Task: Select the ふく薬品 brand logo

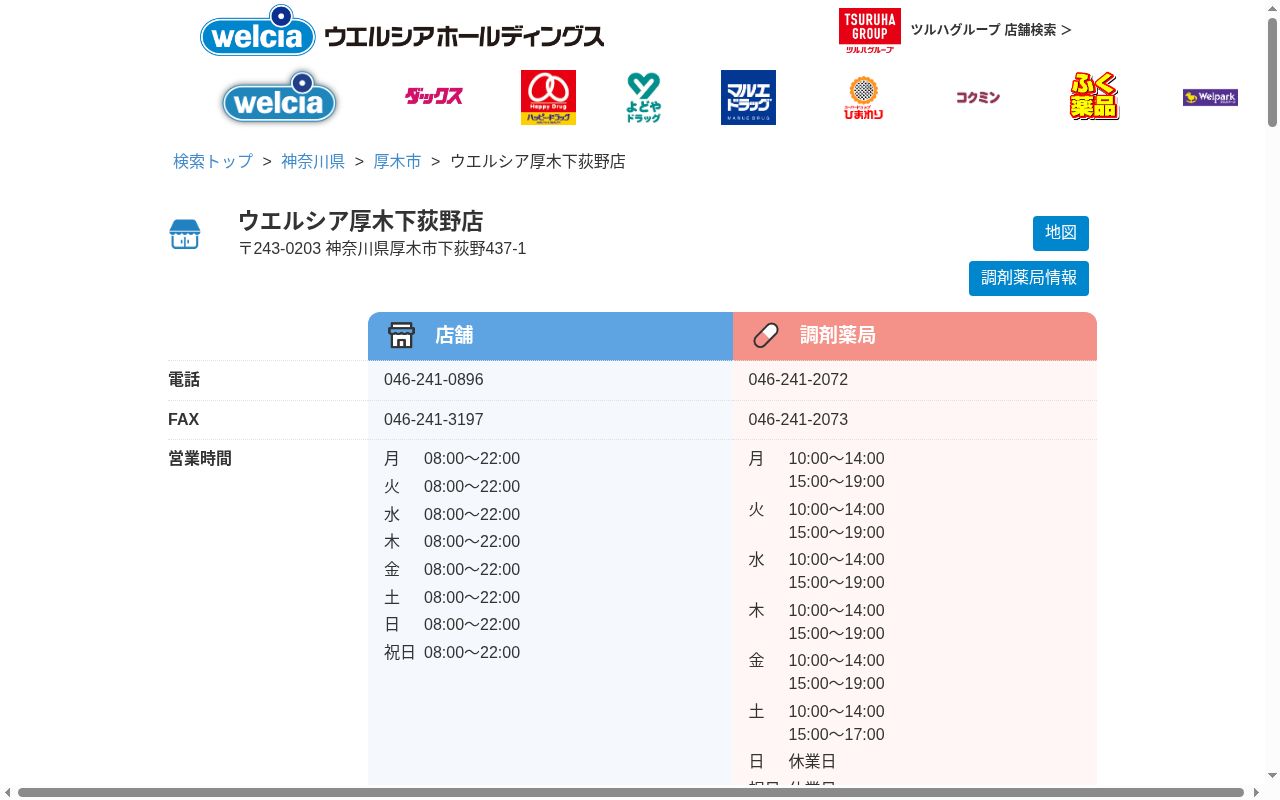Action: 1094,97
